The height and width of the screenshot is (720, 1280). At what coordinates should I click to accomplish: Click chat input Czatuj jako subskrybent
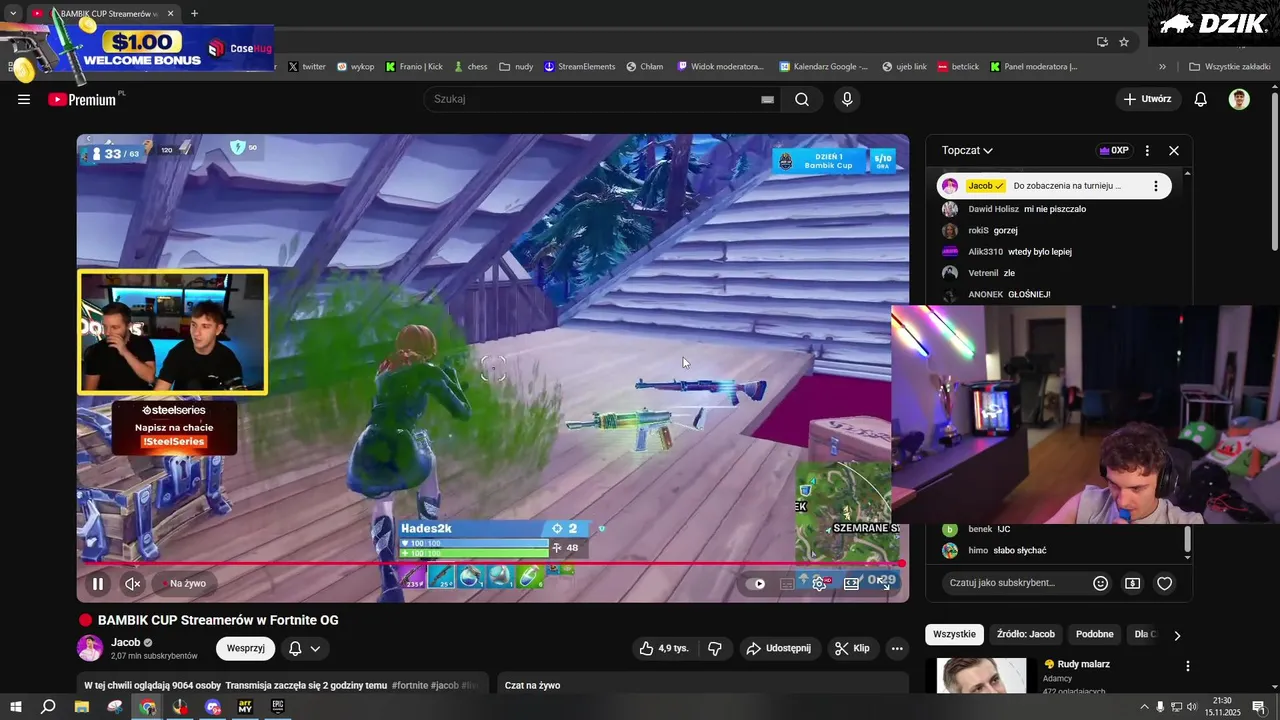(x=1015, y=583)
